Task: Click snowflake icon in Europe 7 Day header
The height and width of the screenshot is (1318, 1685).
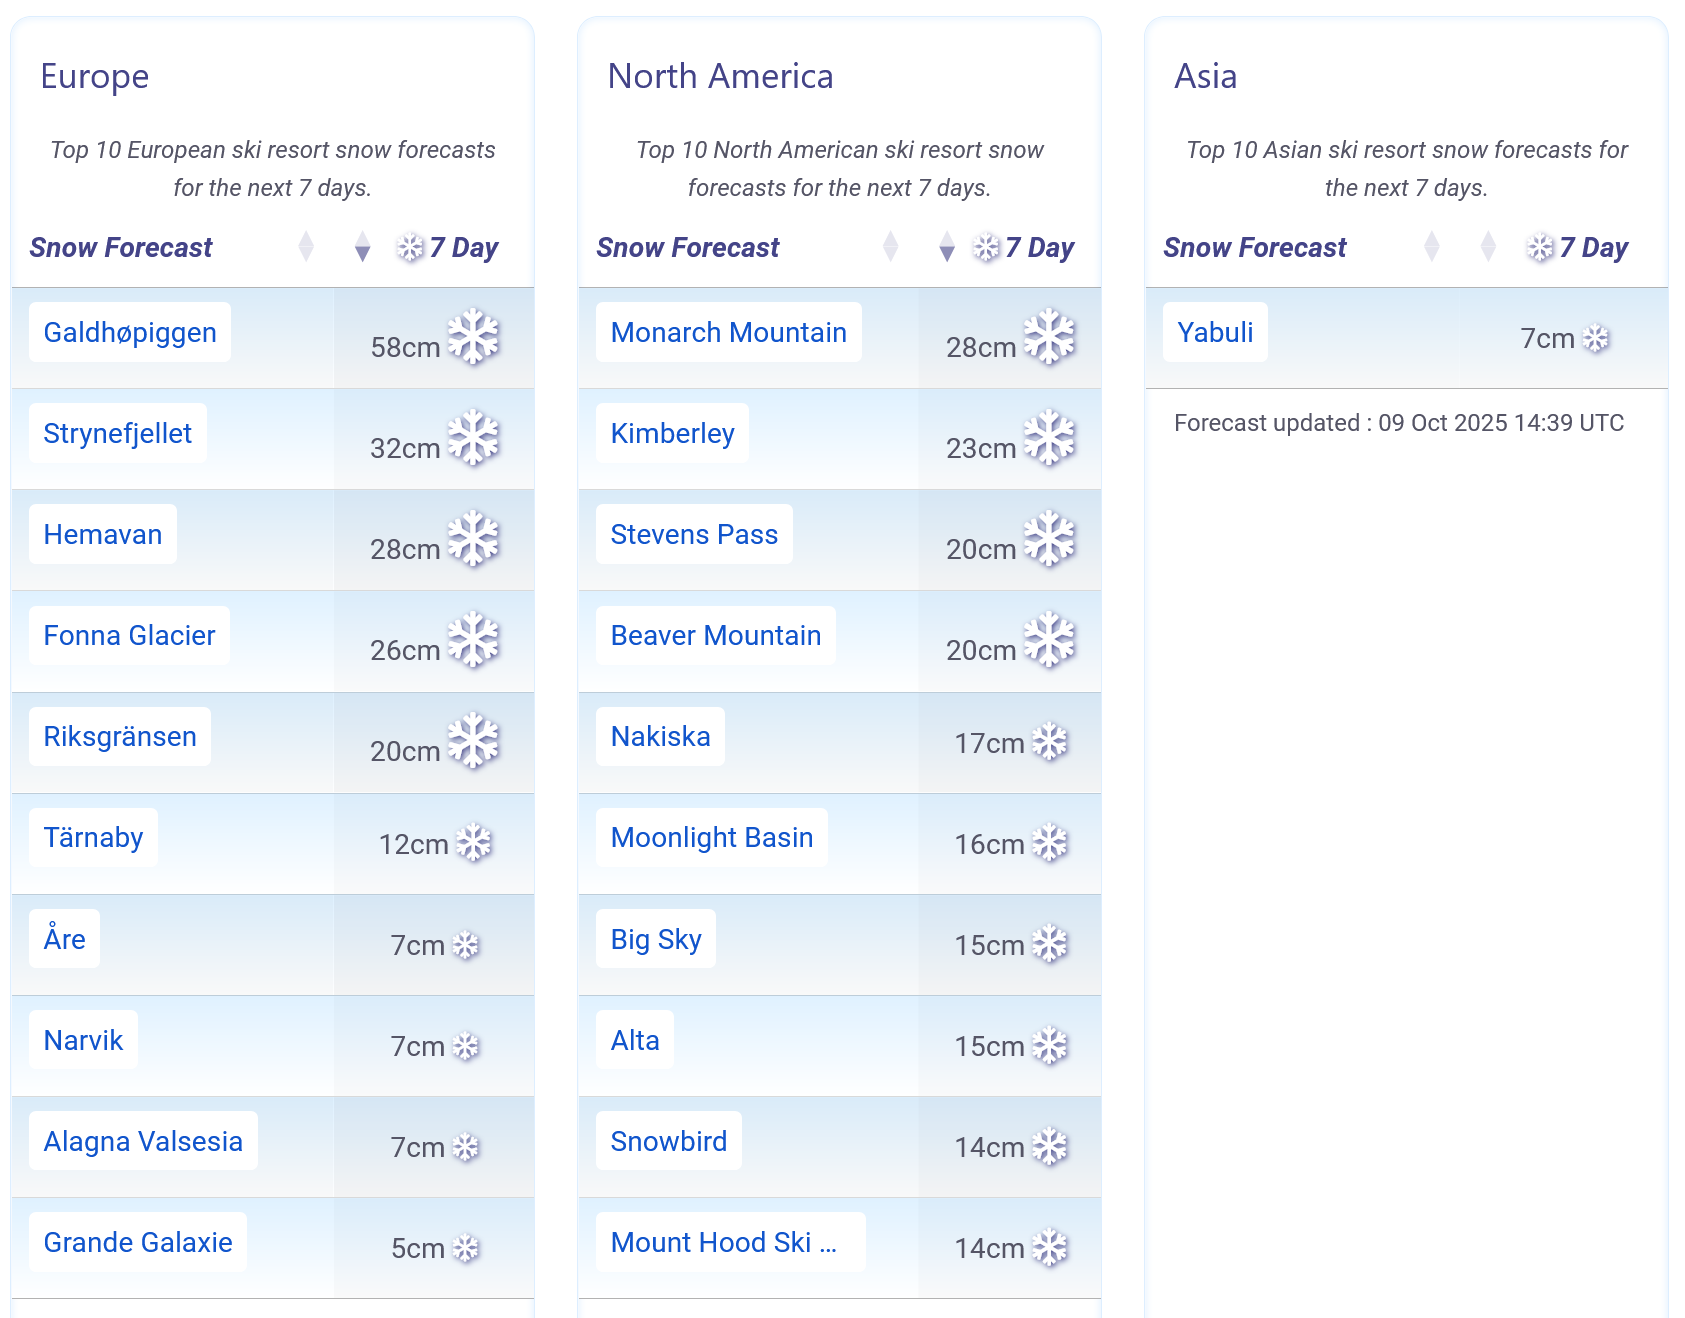Action: coord(410,247)
